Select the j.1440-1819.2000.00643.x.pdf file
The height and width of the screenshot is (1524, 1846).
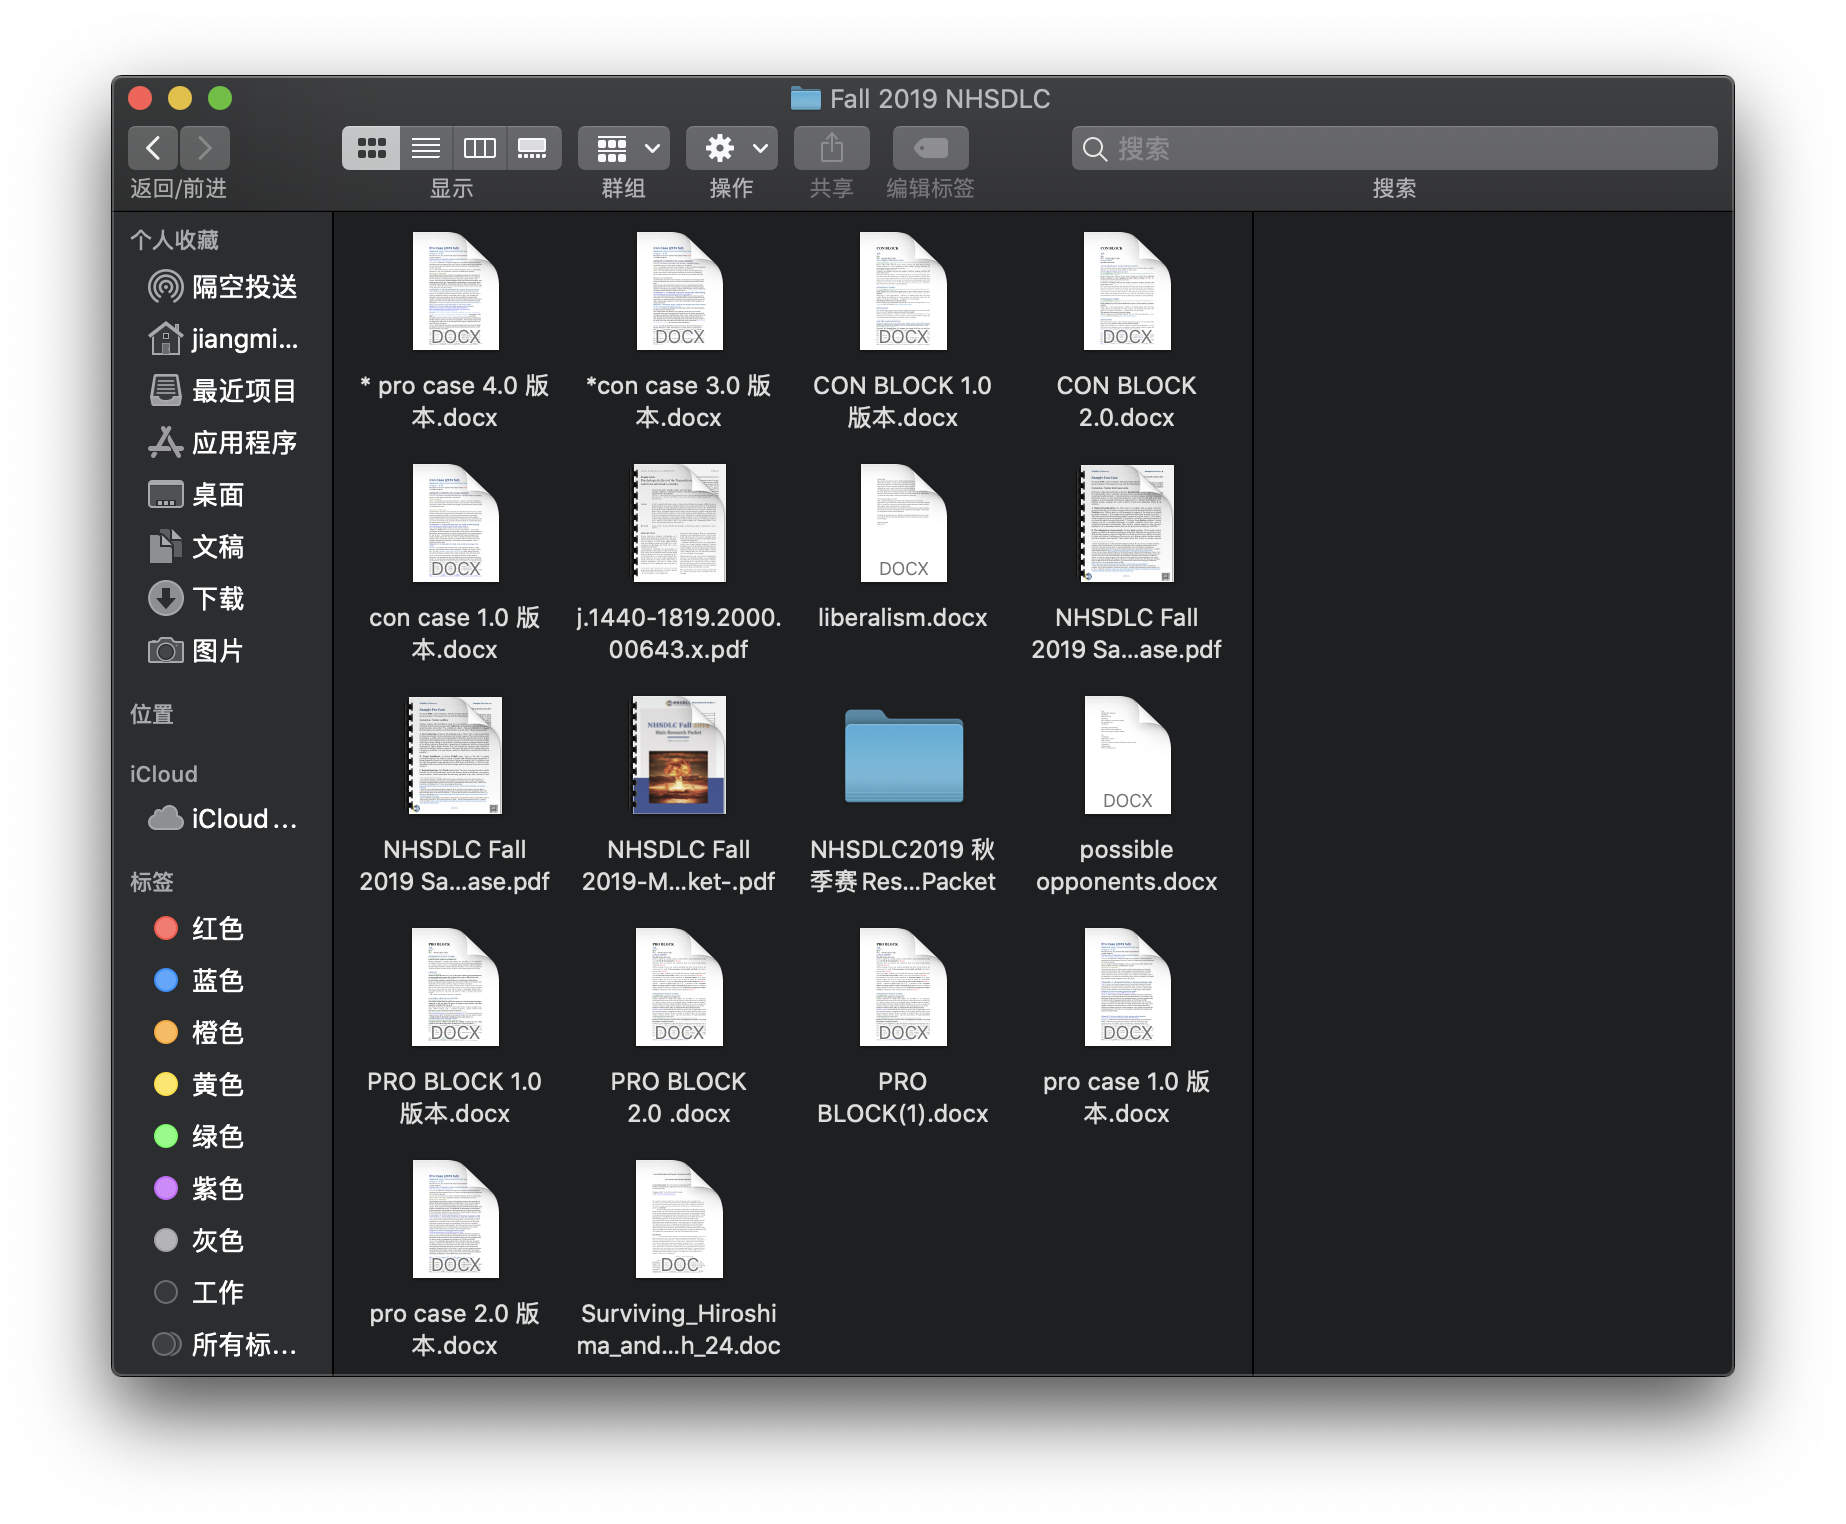click(679, 523)
